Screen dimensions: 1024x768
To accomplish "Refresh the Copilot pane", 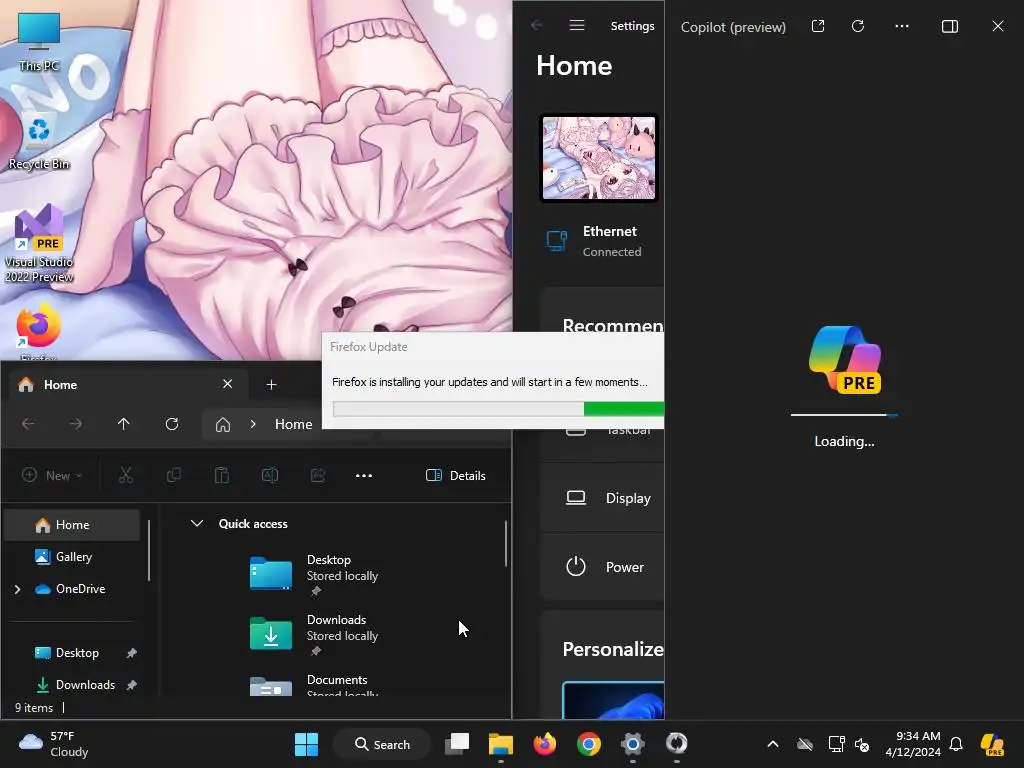I will coord(858,26).
